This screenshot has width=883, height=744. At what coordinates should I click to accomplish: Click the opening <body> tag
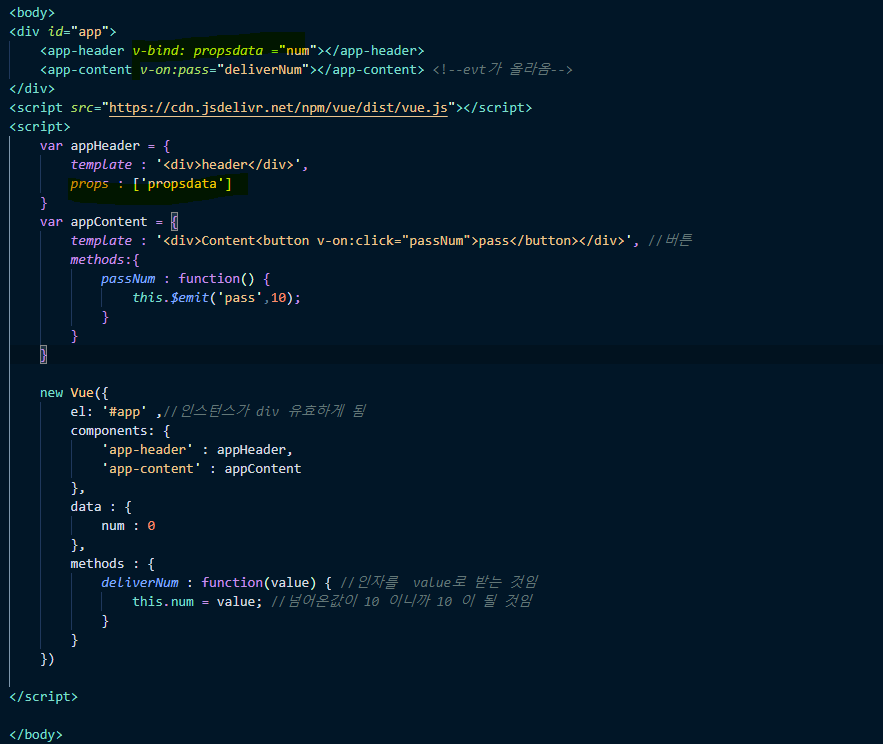pyautogui.click(x=32, y=12)
